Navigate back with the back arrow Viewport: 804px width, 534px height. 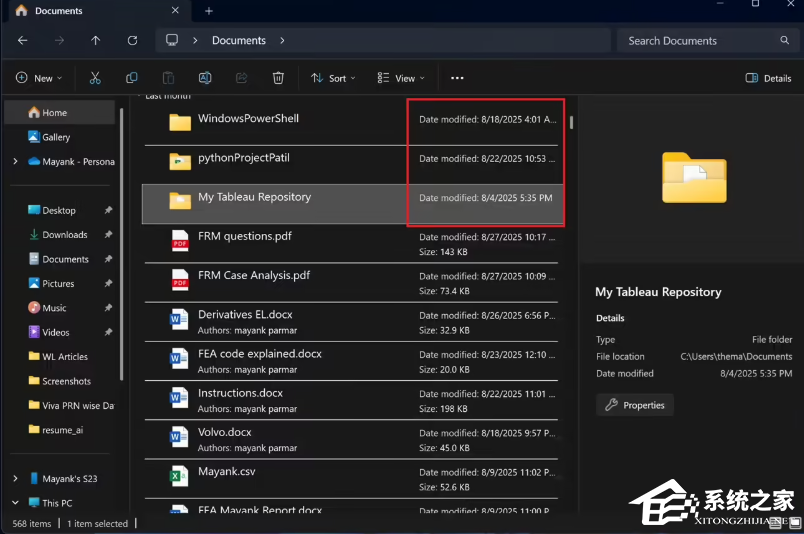click(x=23, y=41)
